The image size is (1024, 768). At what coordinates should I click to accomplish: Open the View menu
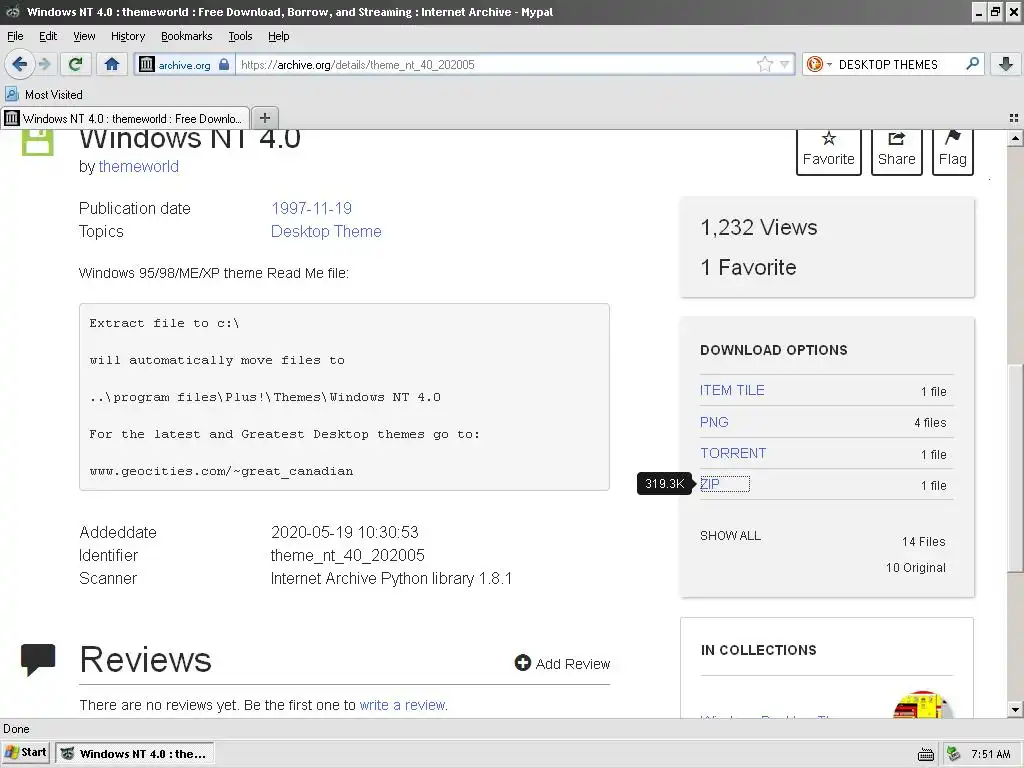[x=84, y=36]
